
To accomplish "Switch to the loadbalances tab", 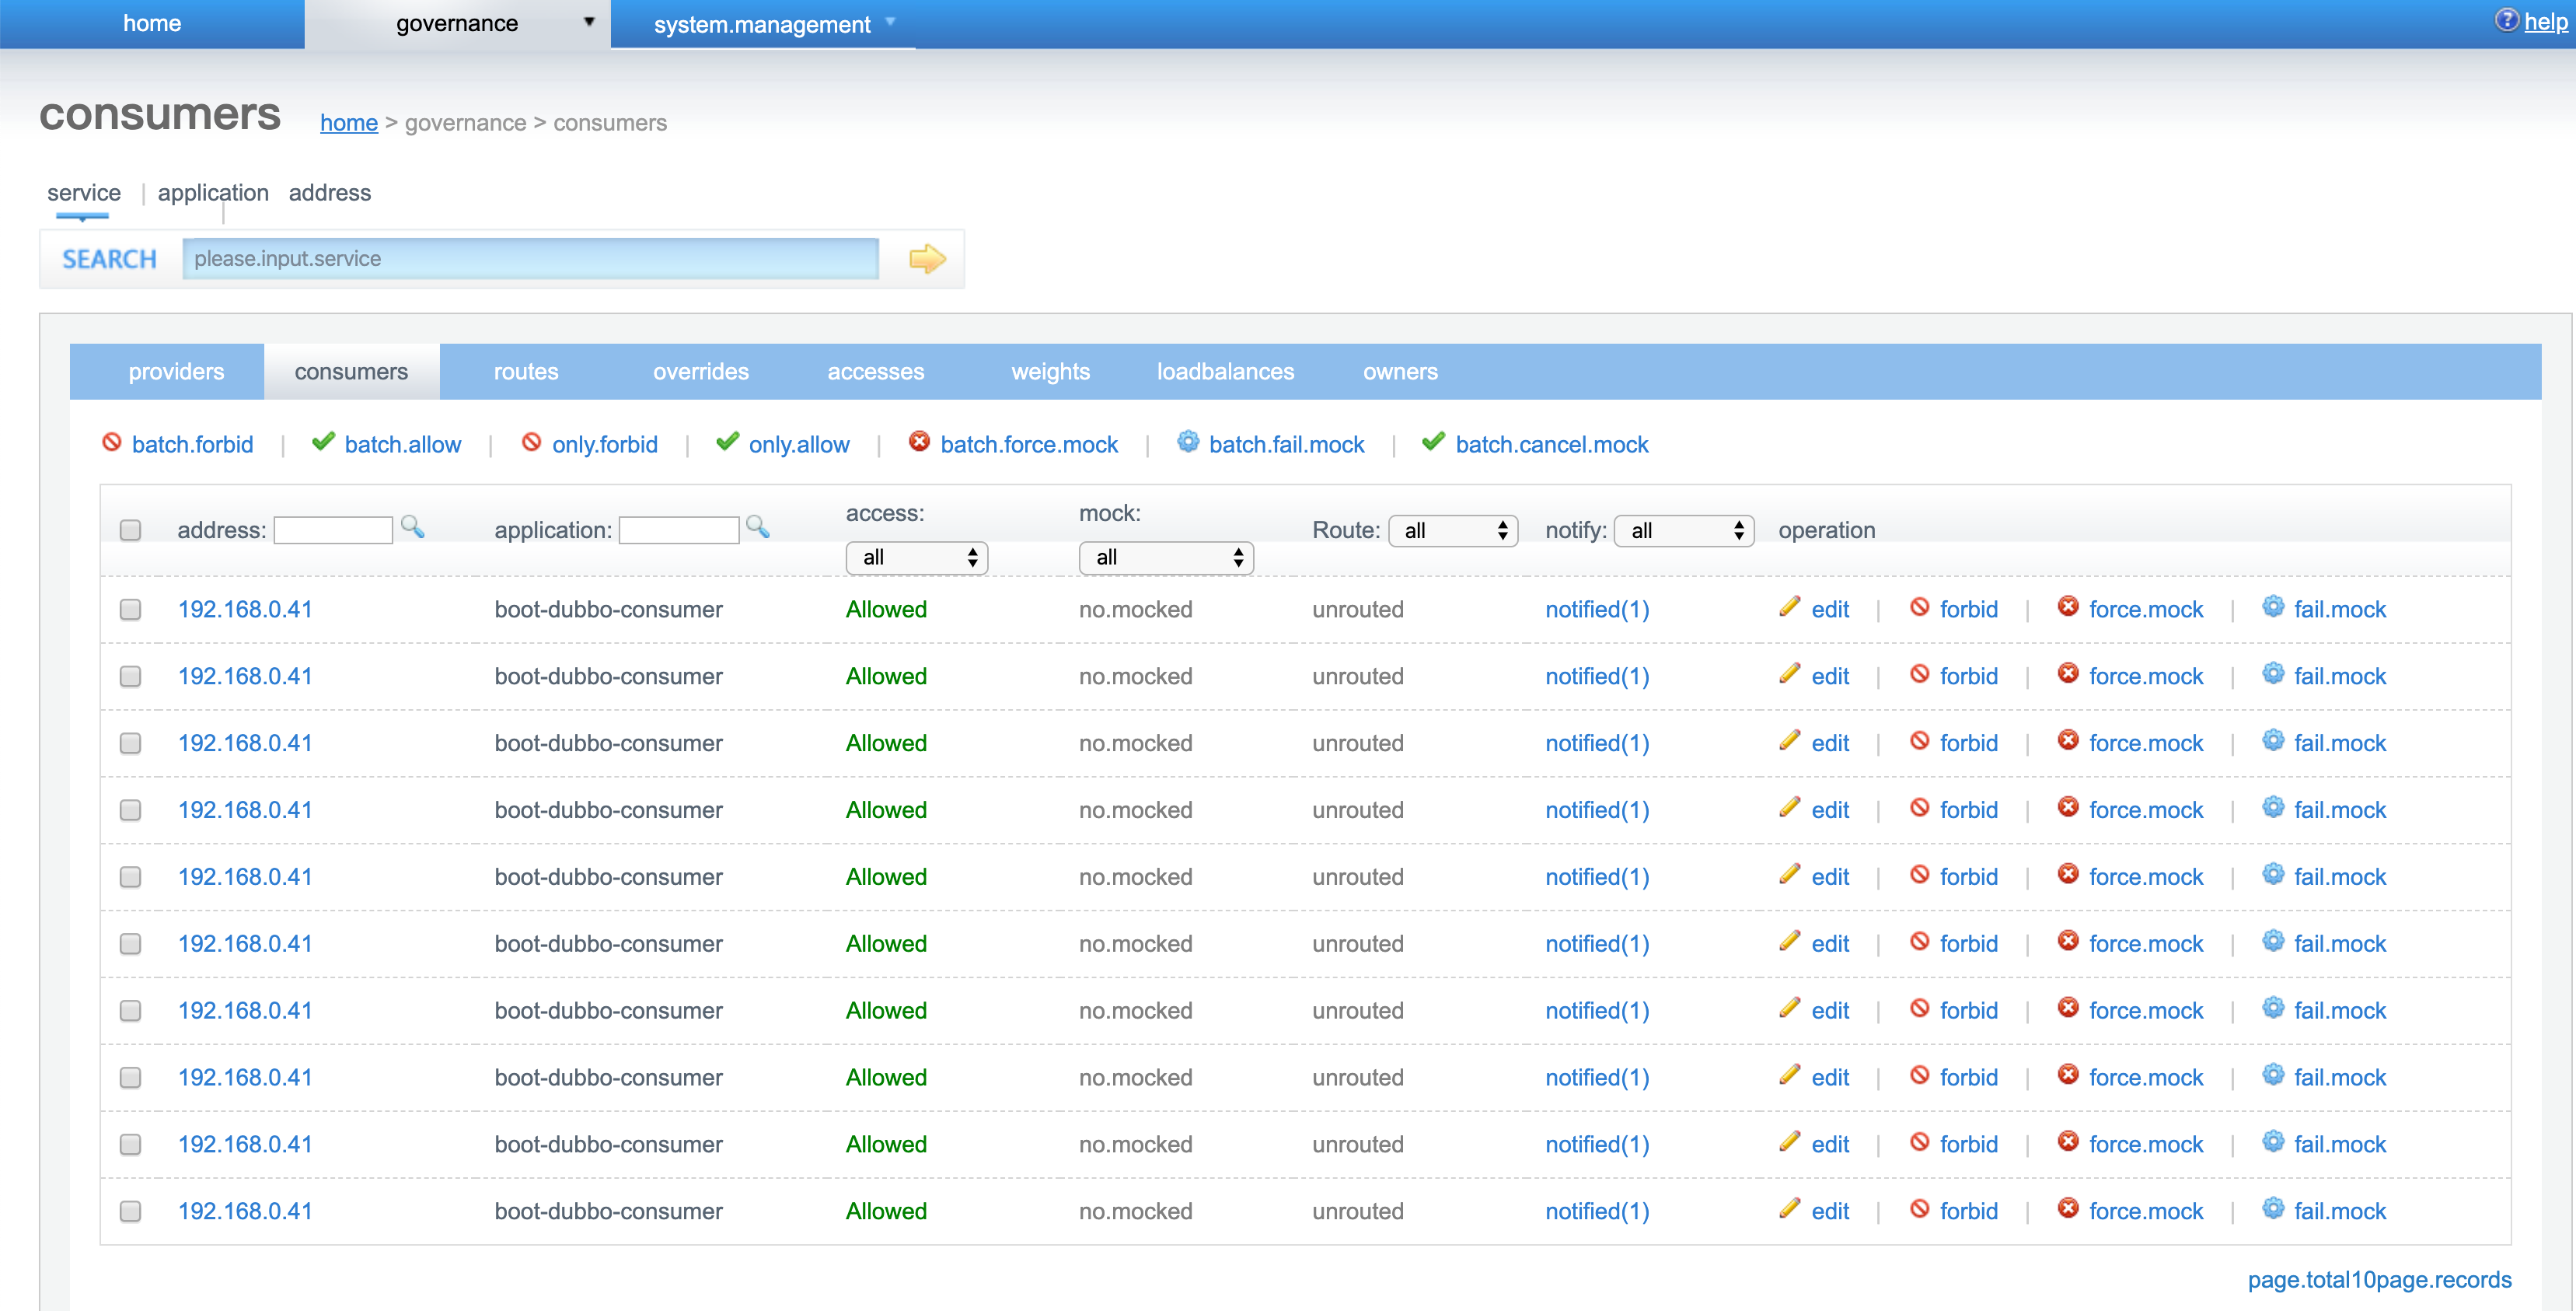I will click(1226, 372).
